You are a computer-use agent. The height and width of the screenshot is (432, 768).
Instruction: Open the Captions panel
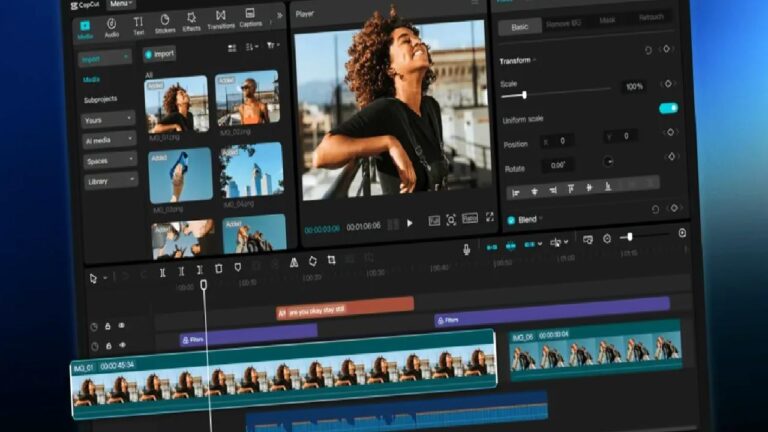[x=250, y=18]
